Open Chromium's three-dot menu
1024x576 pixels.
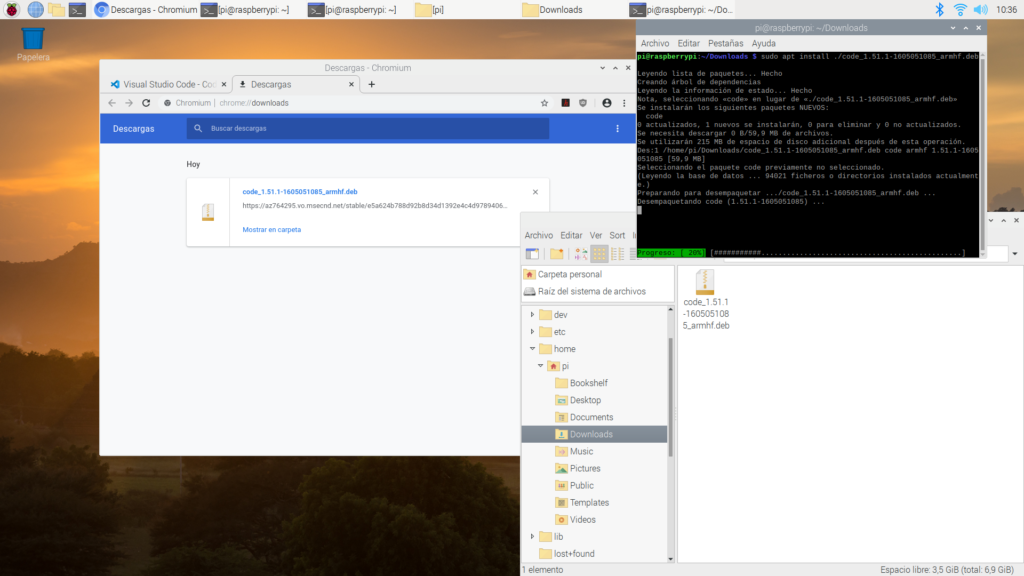click(624, 103)
